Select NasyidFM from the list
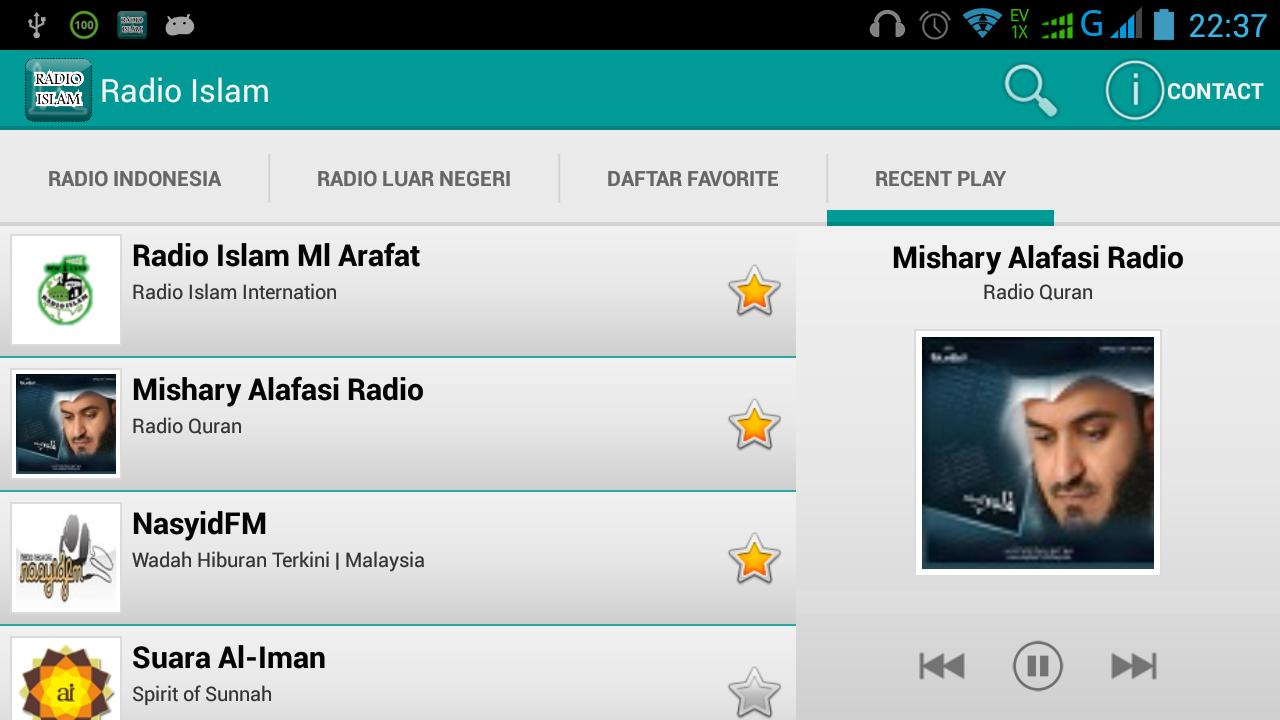This screenshot has height=720, width=1280. (x=398, y=558)
